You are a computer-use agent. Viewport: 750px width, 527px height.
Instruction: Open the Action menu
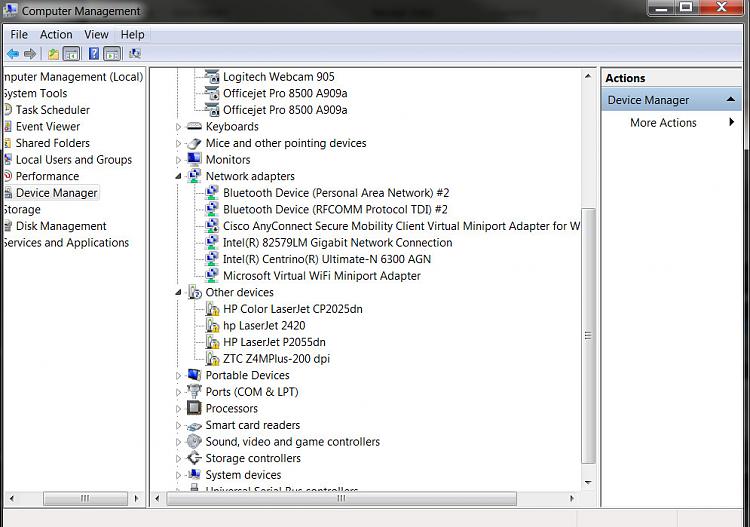(x=56, y=34)
